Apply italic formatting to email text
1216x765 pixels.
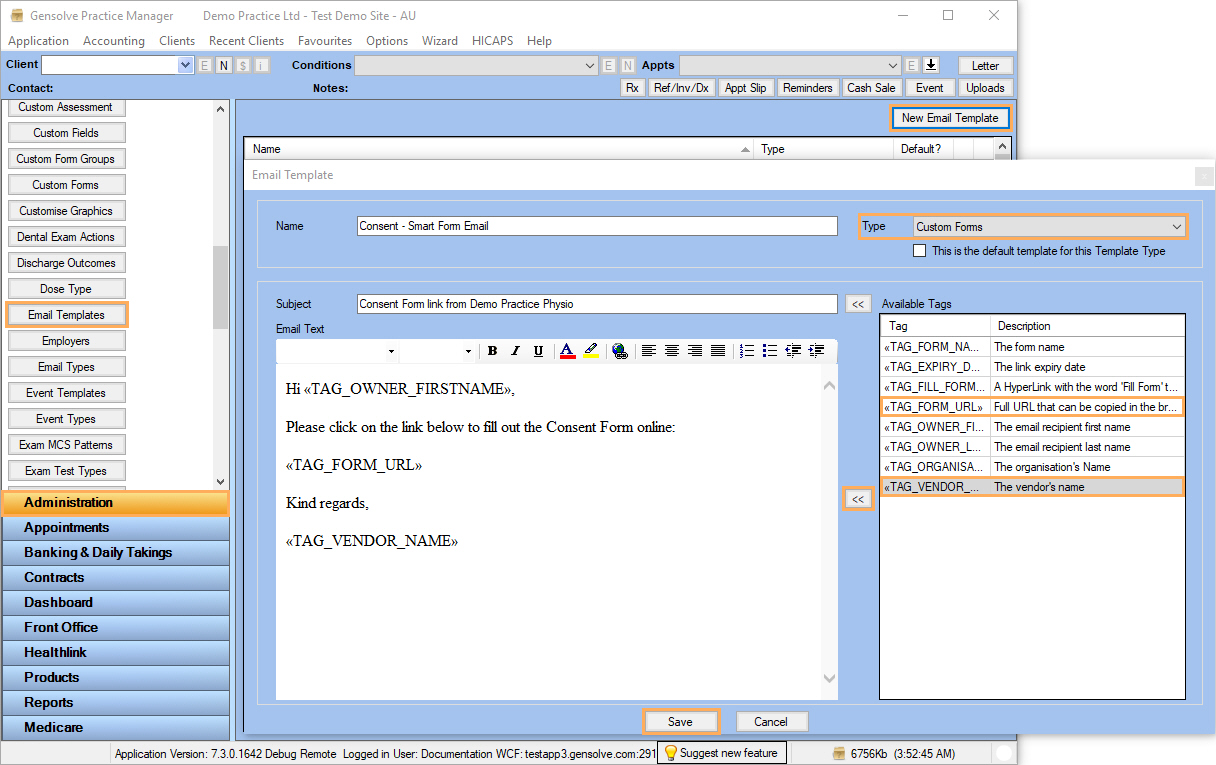(516, 351)
